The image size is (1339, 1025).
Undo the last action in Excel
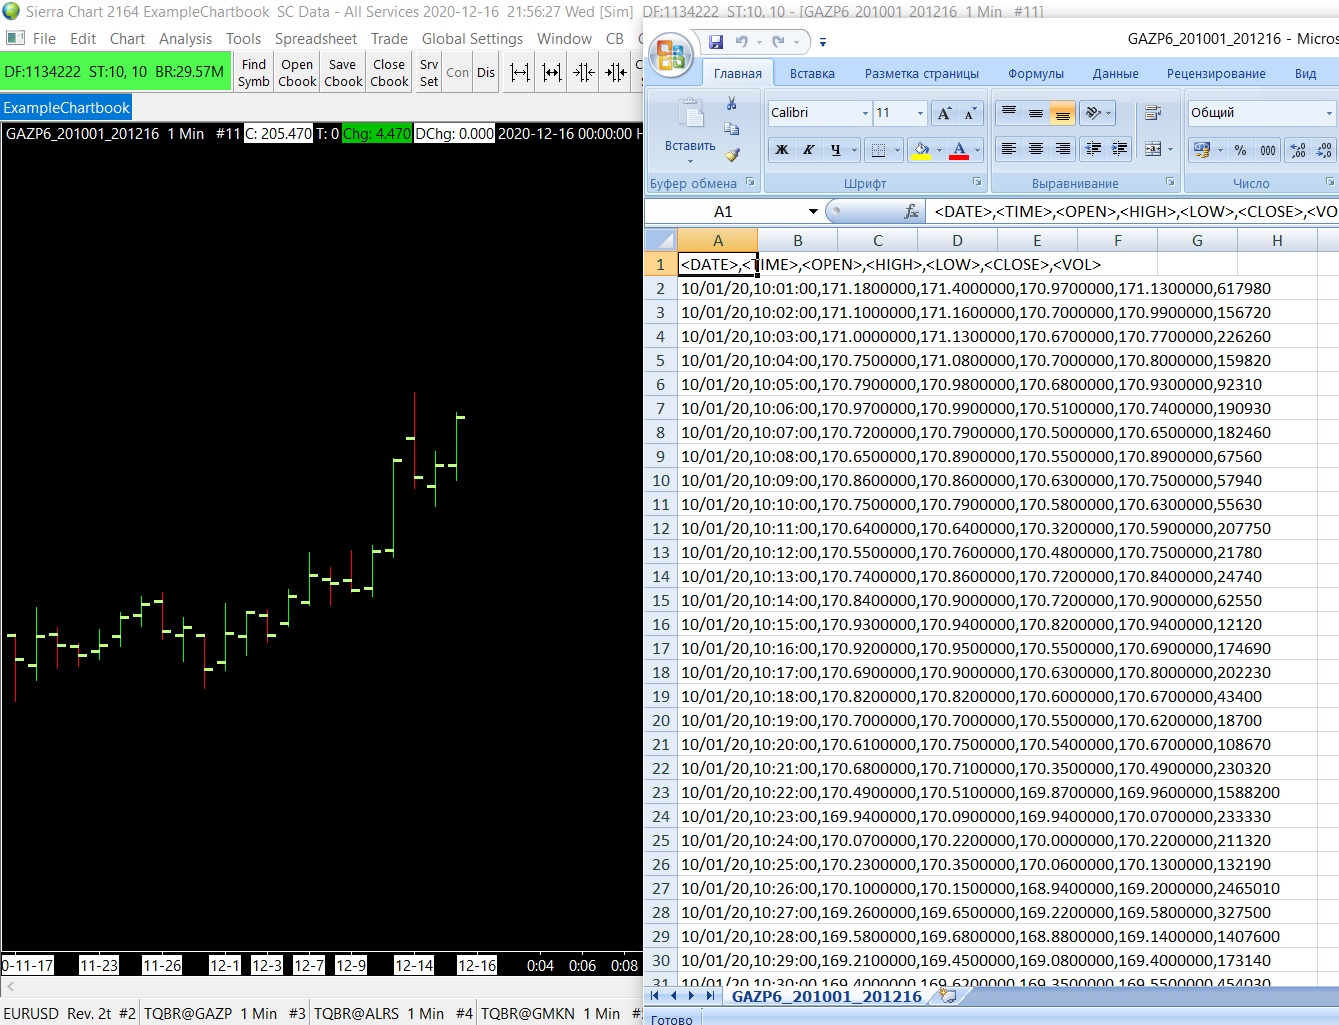point(742,42)
